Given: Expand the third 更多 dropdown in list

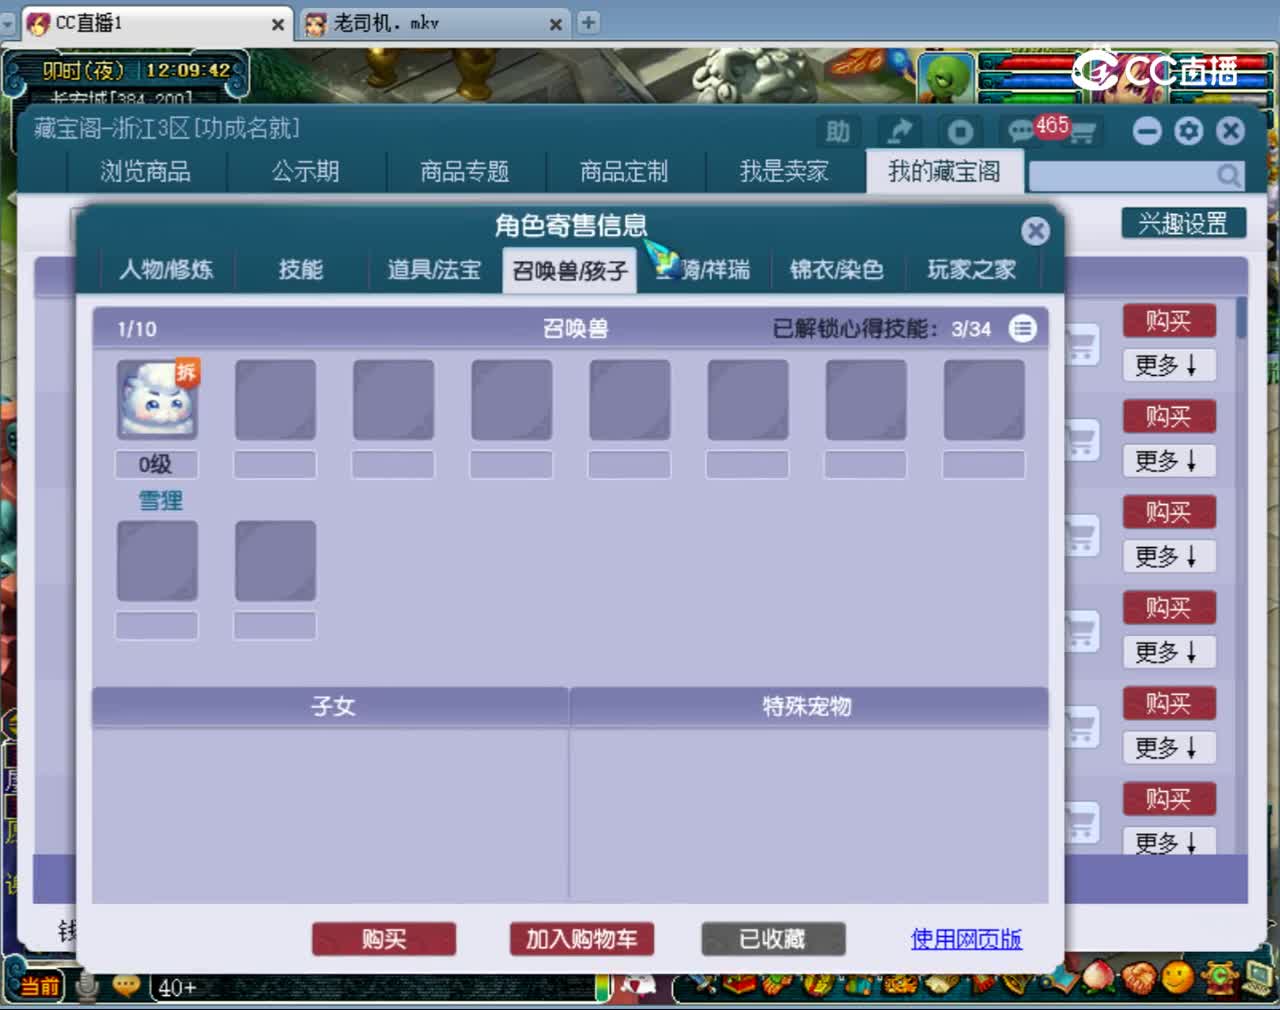Looking at the screenshot, I should coord(1169,556).
